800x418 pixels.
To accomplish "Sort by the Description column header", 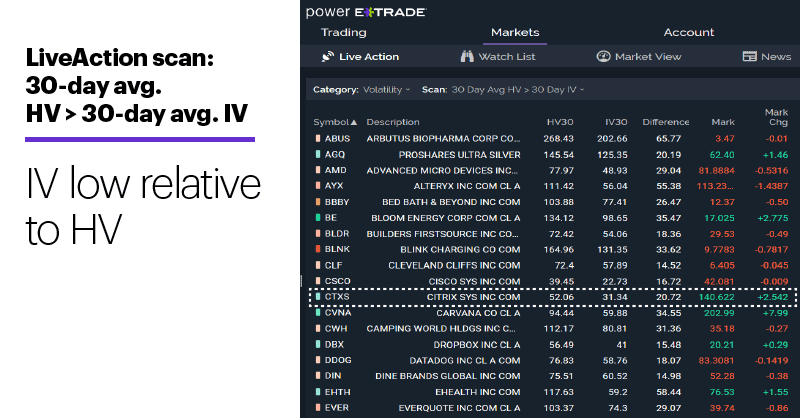I will click(393, 122).
